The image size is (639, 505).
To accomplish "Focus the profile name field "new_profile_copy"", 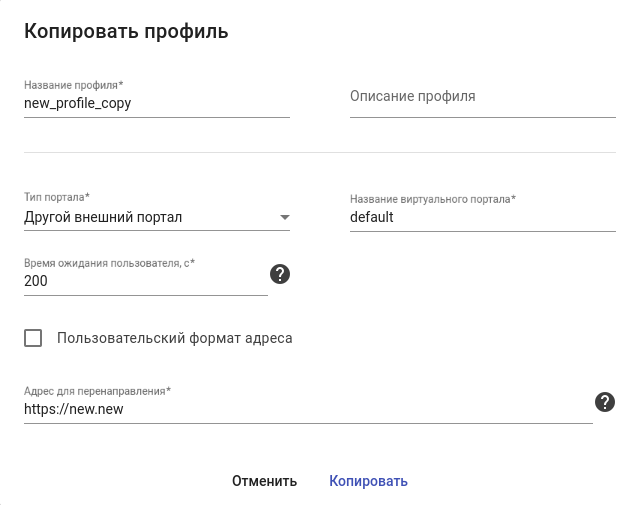I will (x=156, y=103).
